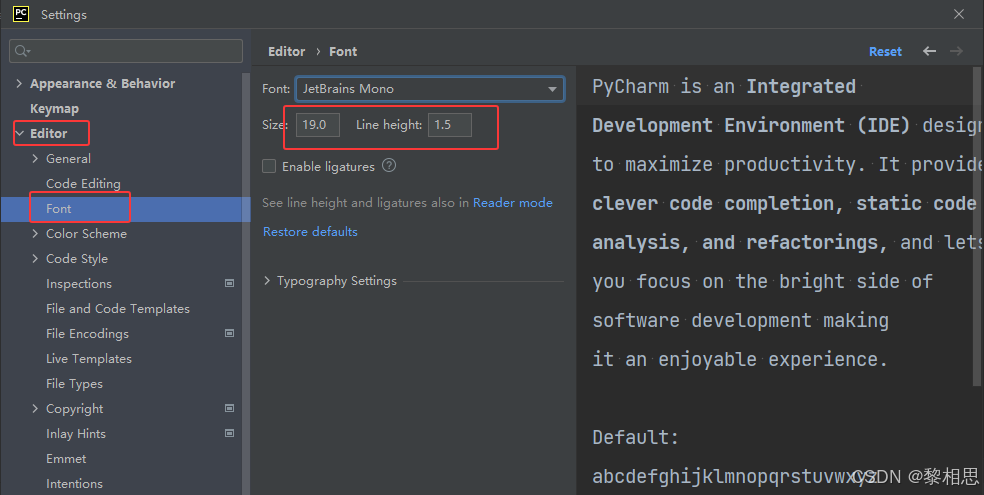Viewport: 984px width, 495px height.
Task: Open Live Templates settings page
Action: (x=89, y=359)
